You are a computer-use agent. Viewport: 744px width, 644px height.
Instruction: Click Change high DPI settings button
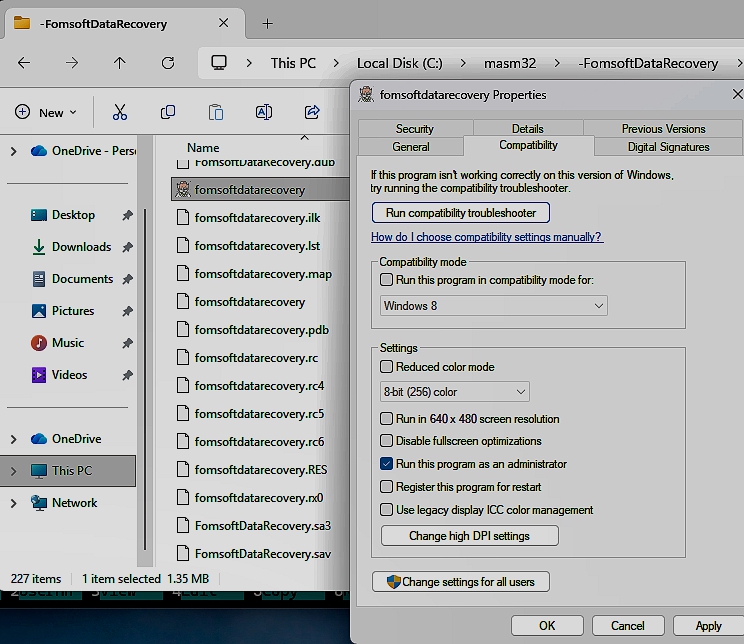(x=469, y=536)
